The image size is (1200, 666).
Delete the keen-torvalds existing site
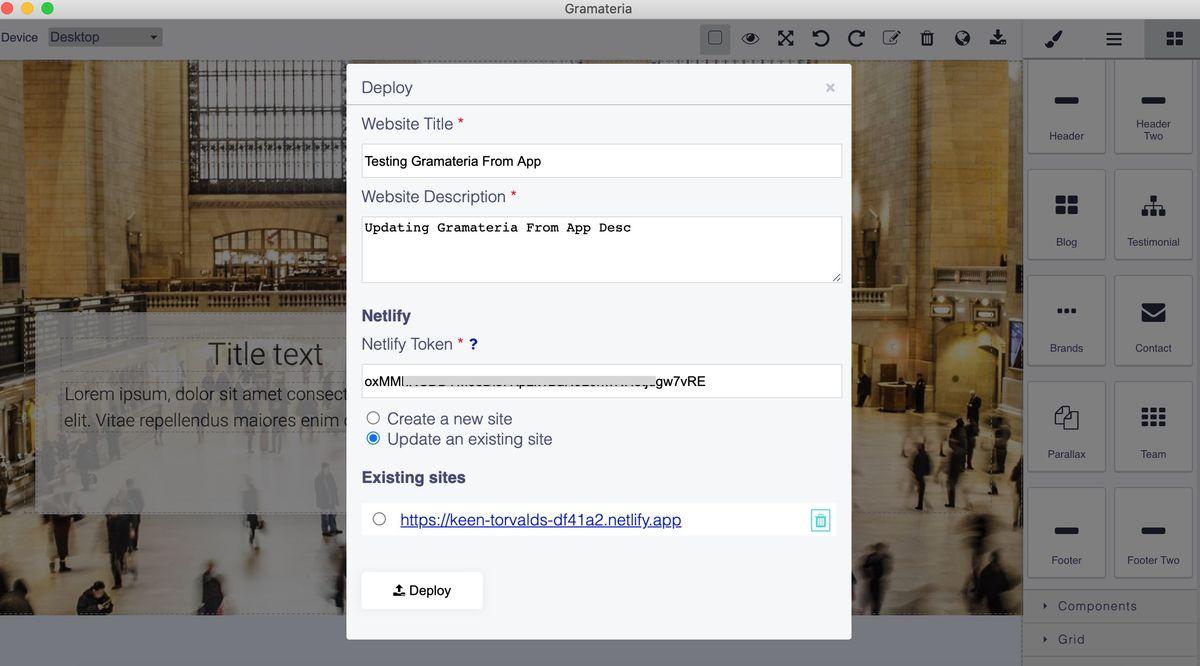(x=821, y=520)
